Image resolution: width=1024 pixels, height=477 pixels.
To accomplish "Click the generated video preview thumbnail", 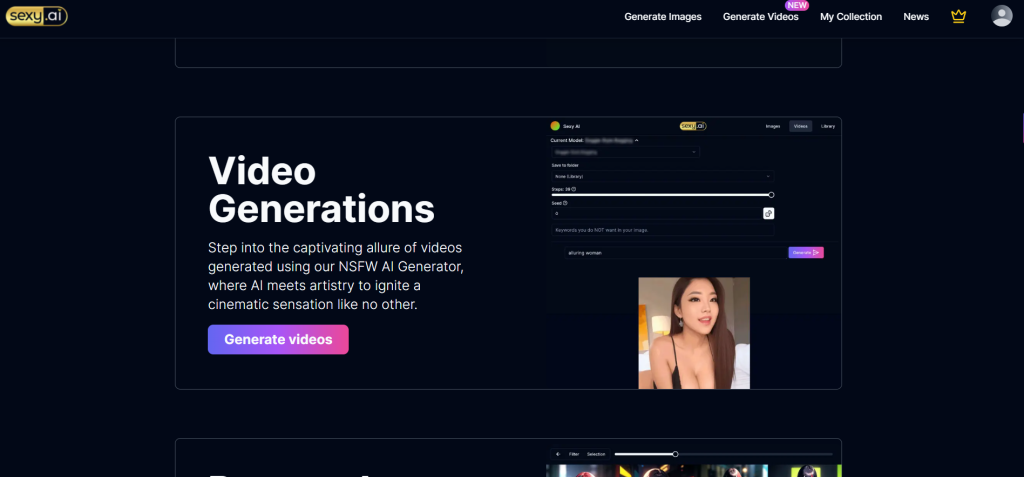I will pyautogui.click(x=694, y=332).
